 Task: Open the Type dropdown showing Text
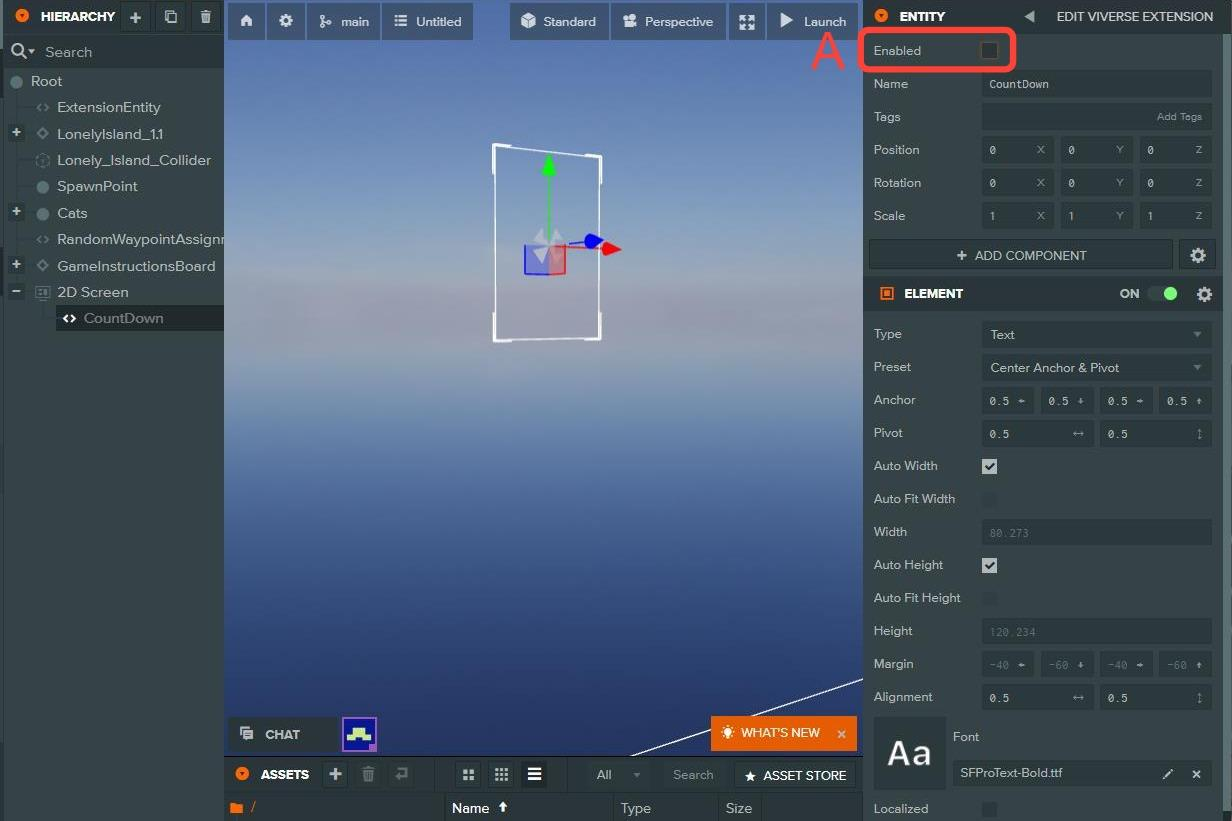1096,335
